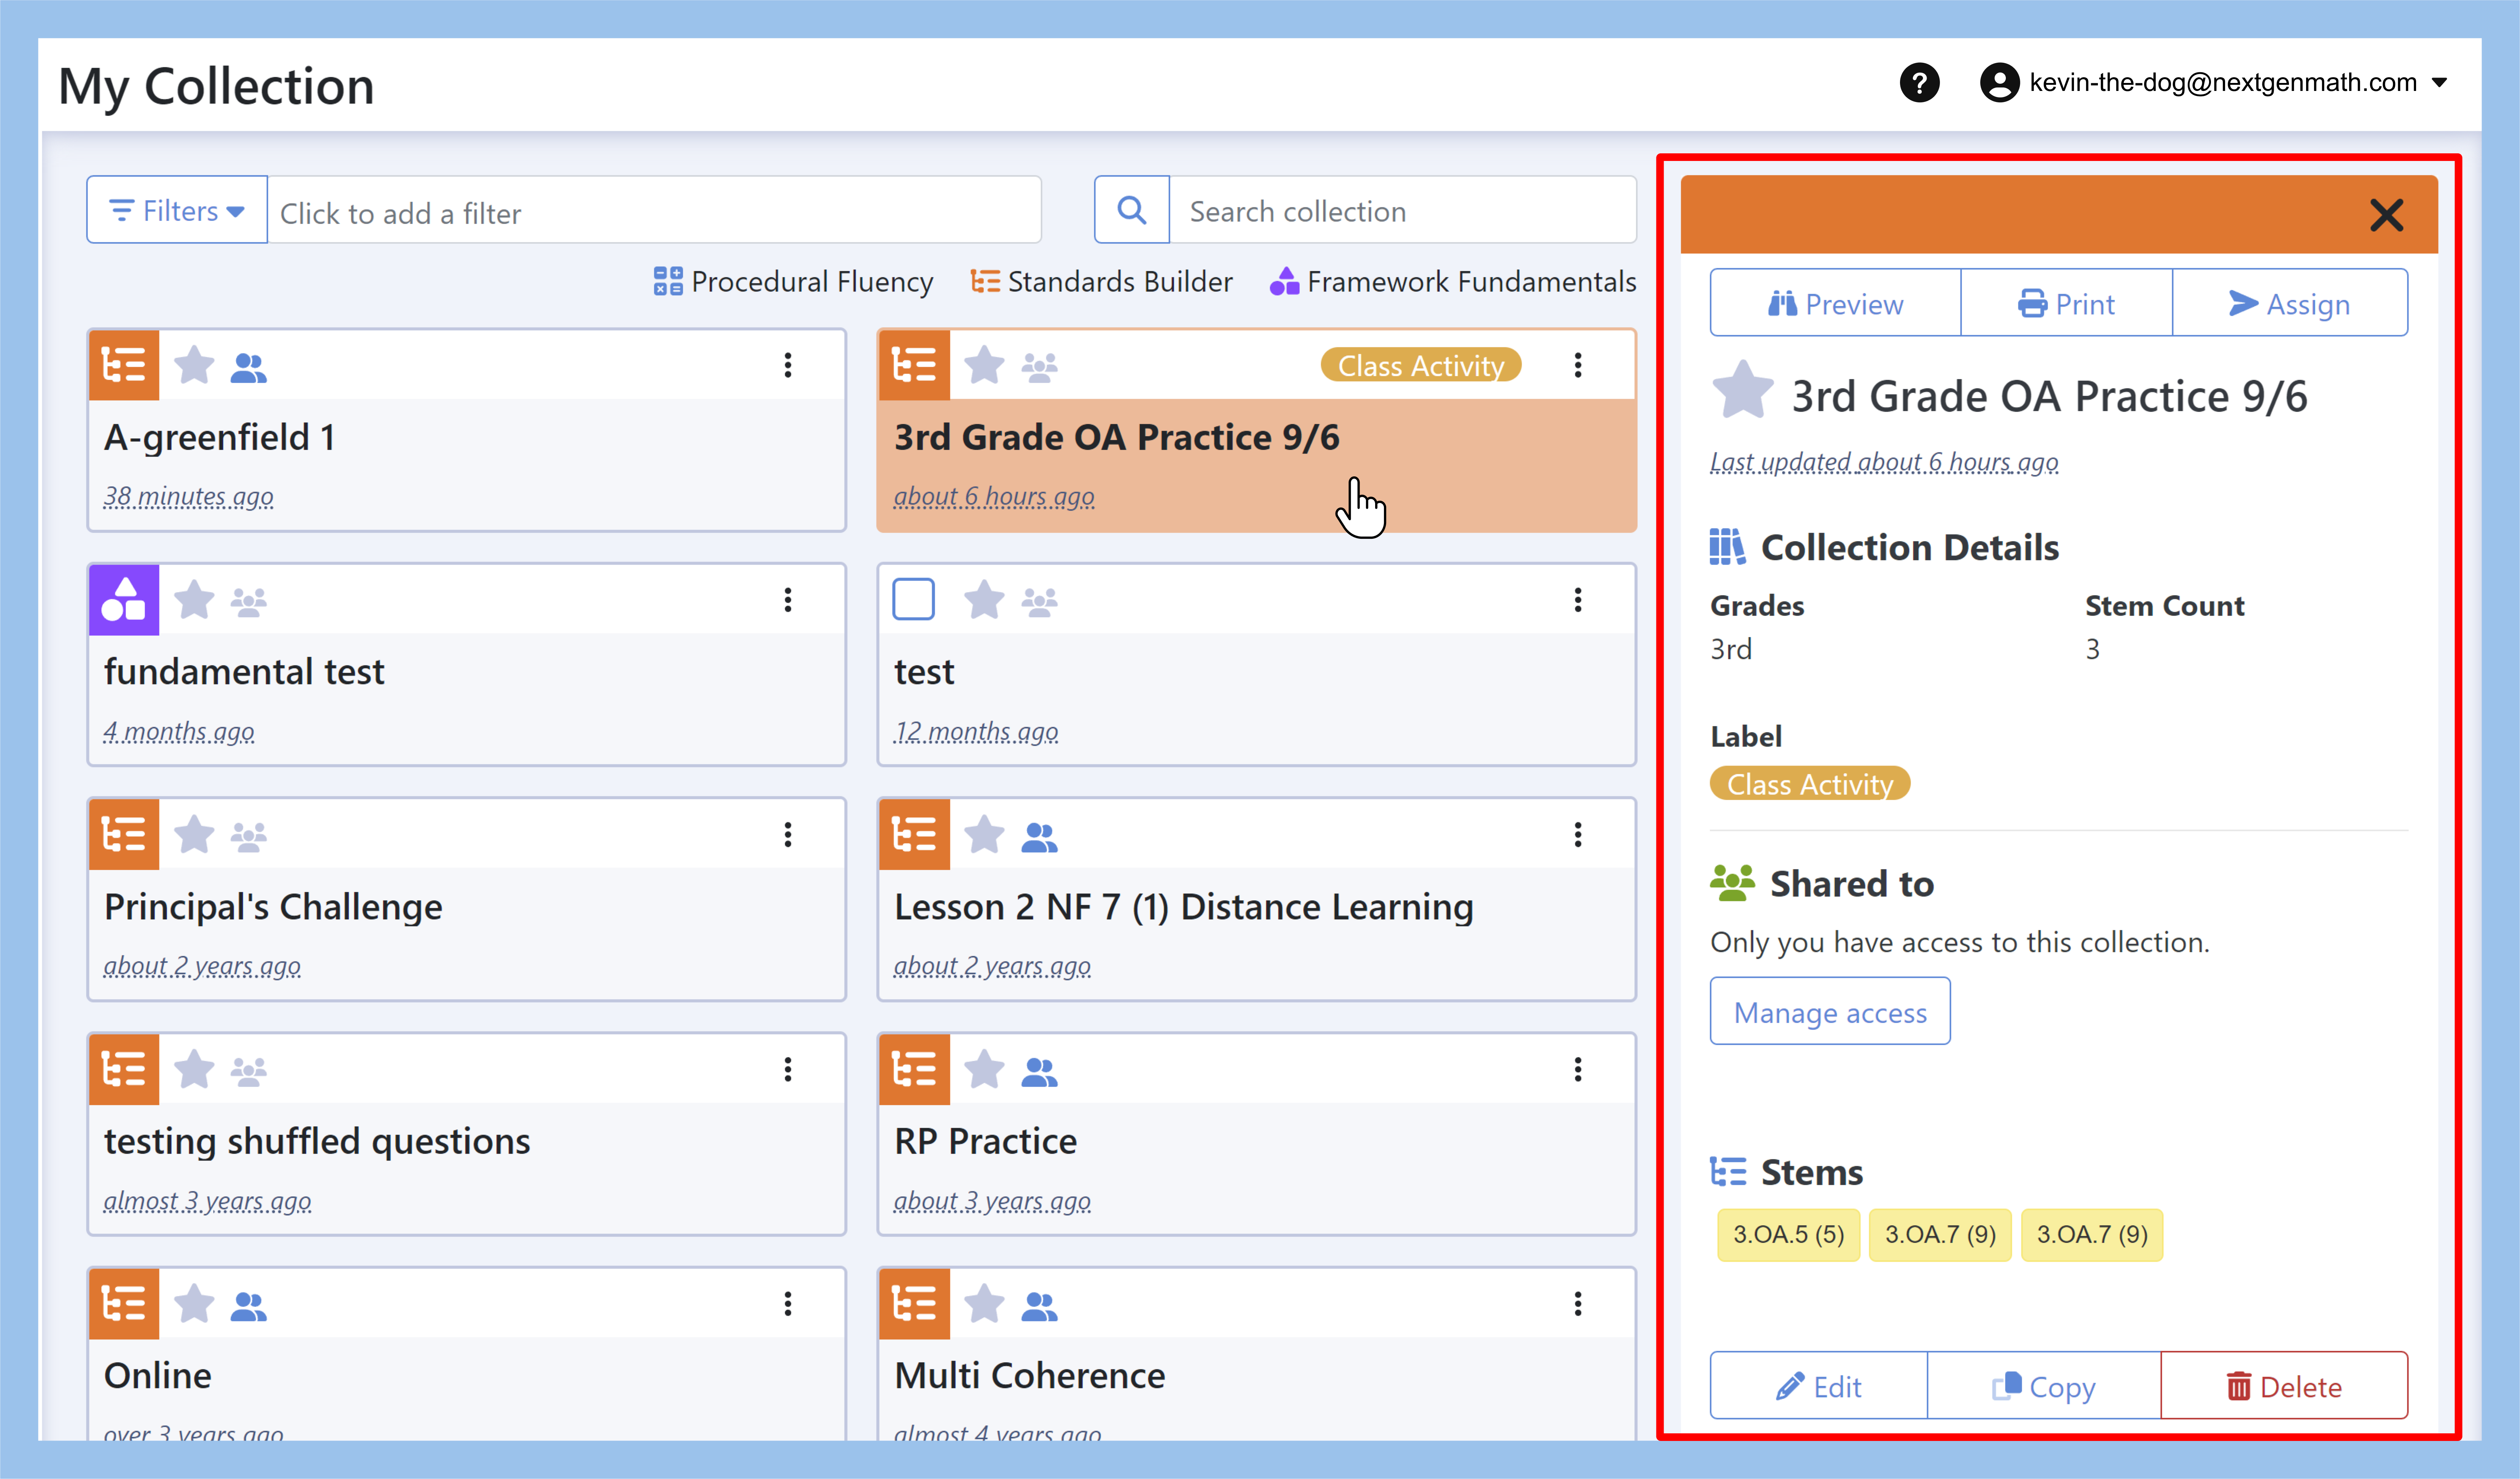Image resolution: width=2520 pixels, height=1479 pixels.
Task: Click the Edit button
Action: pos(1818,1386)
